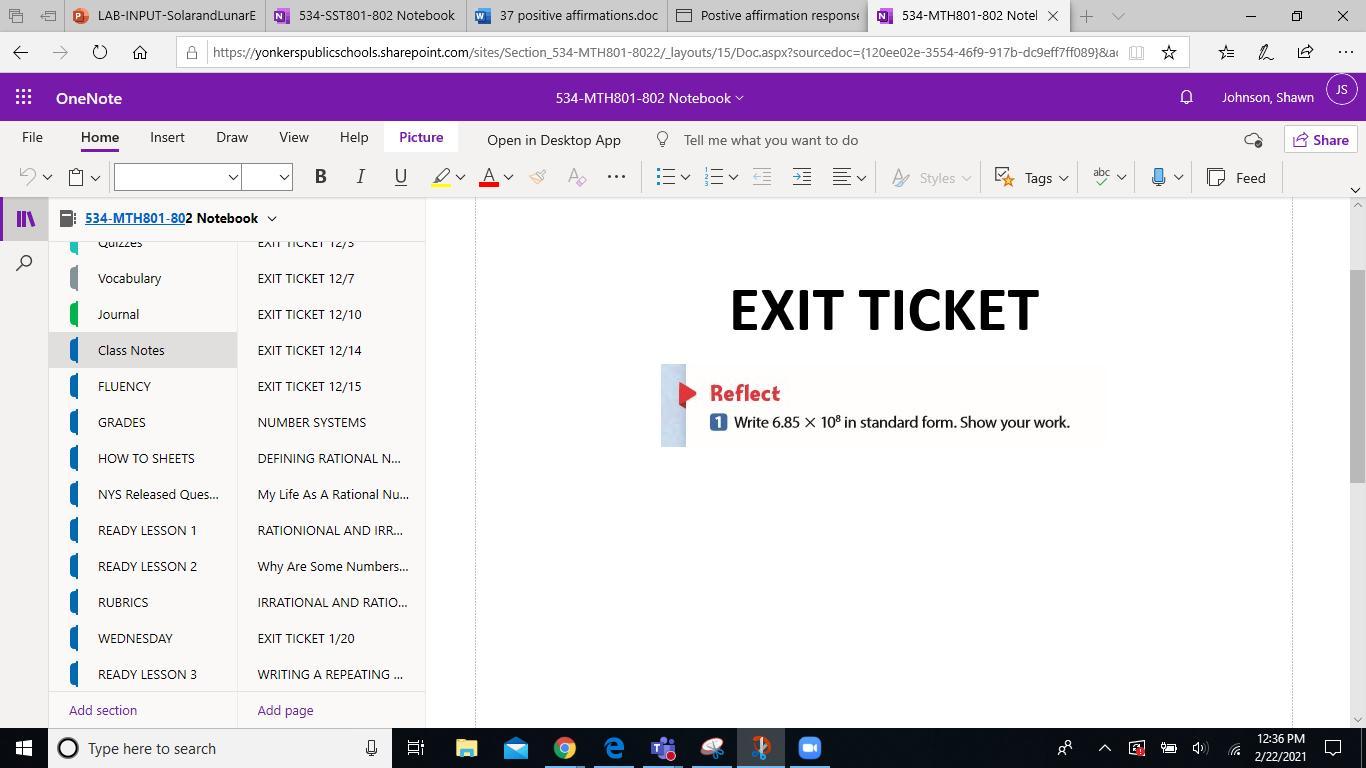Open the Vocabulary section

tap(129, 278)
